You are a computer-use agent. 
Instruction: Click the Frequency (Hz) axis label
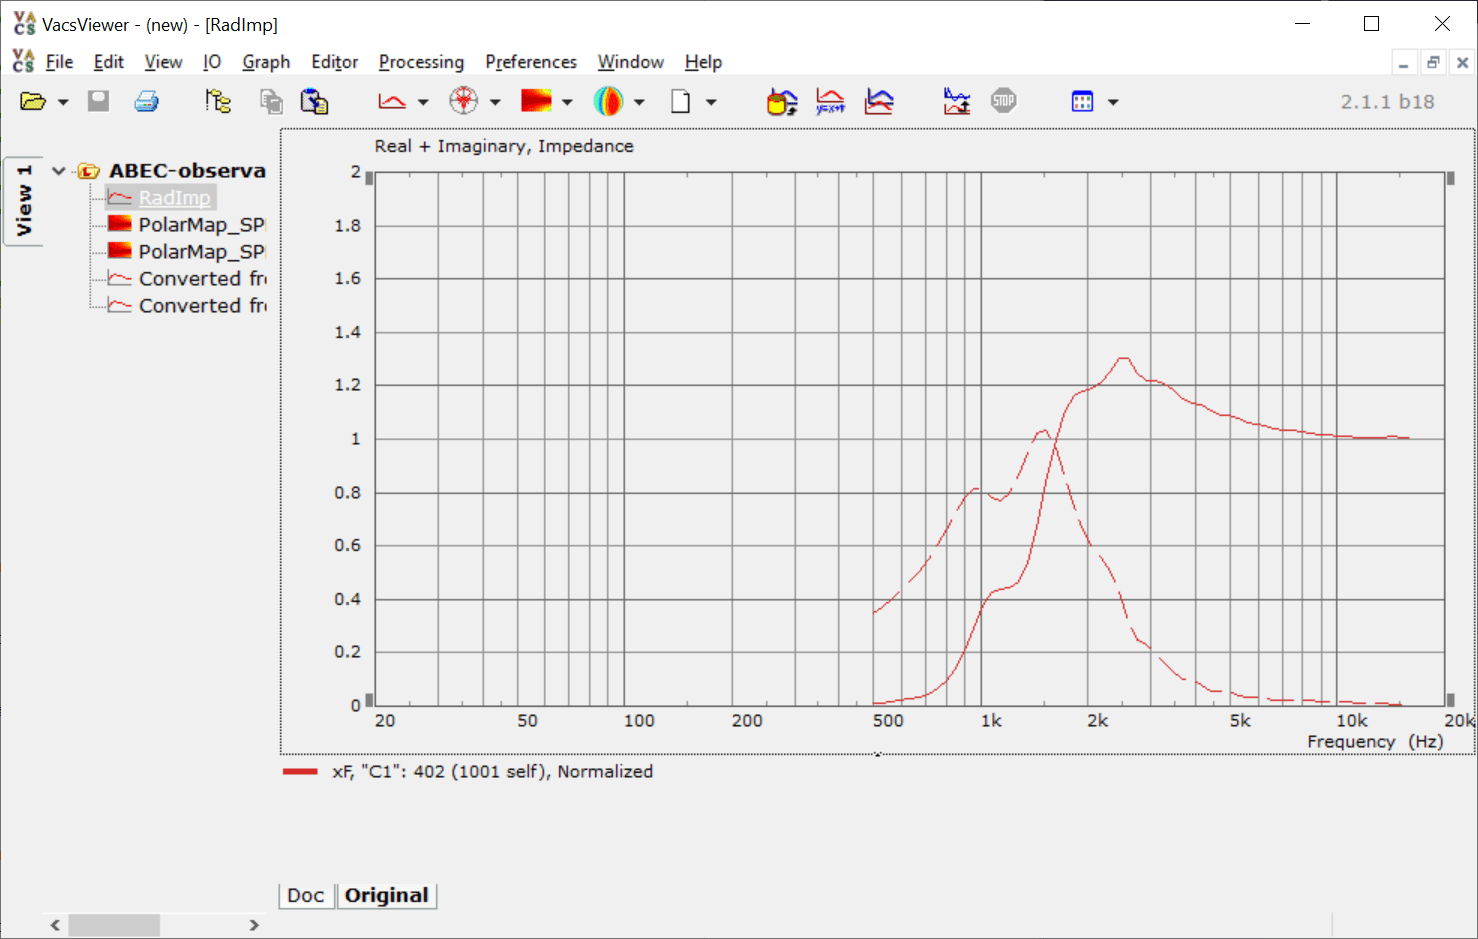[1375, 742]
